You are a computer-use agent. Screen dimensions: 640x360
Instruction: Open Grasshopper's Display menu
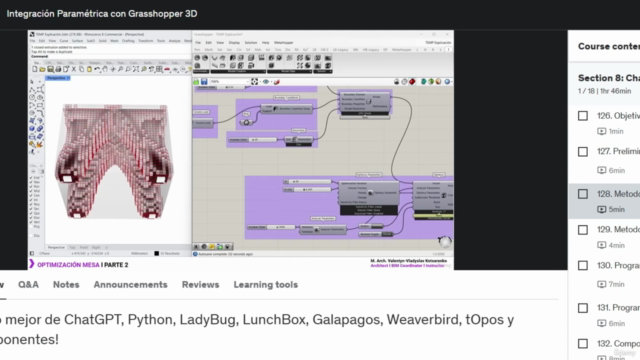234,42
